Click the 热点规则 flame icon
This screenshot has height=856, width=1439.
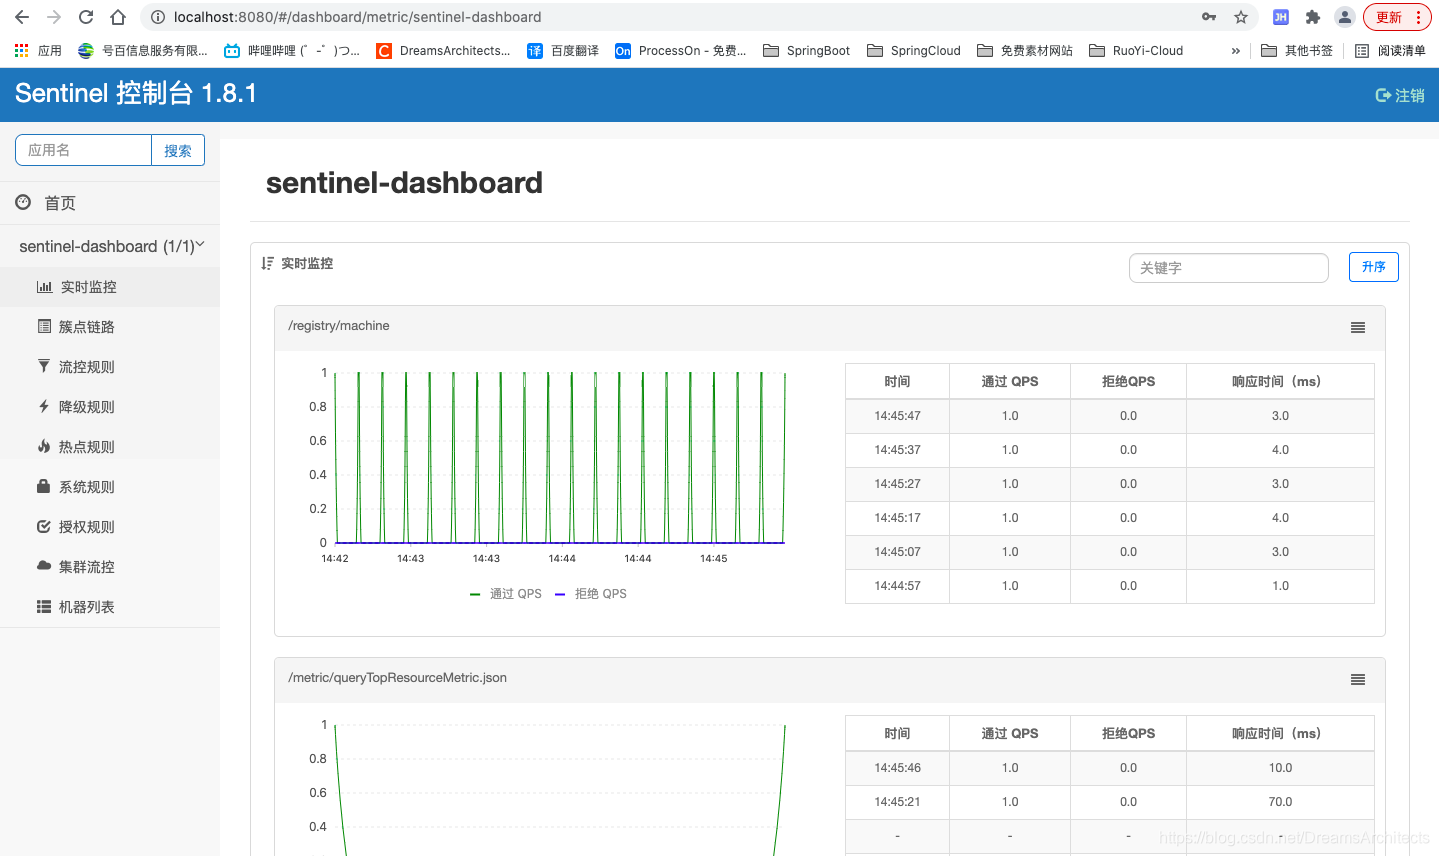(x=44, y=446)
